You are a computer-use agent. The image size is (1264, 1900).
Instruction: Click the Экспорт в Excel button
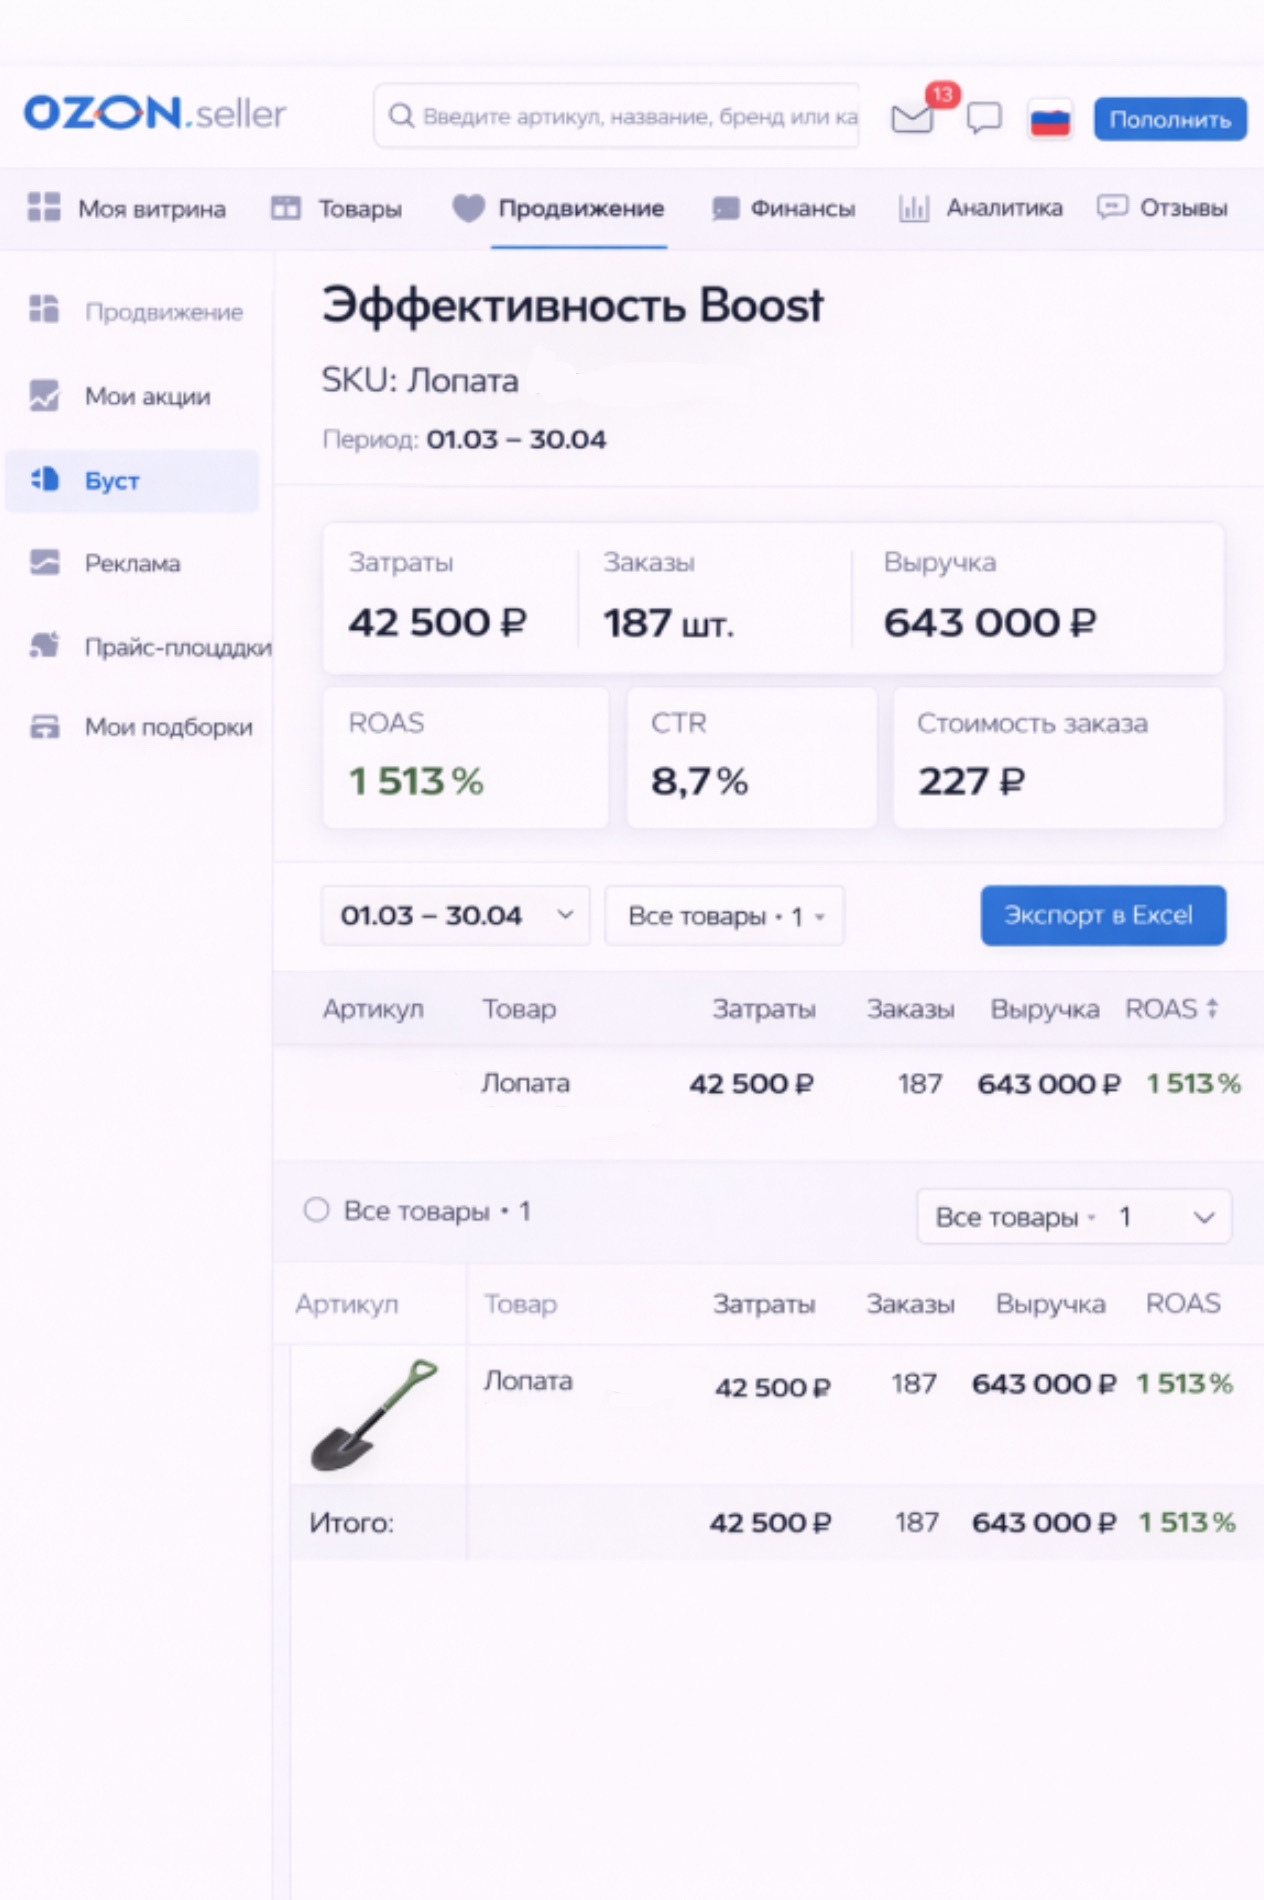pyautogui.click(x=1102, y=915)
